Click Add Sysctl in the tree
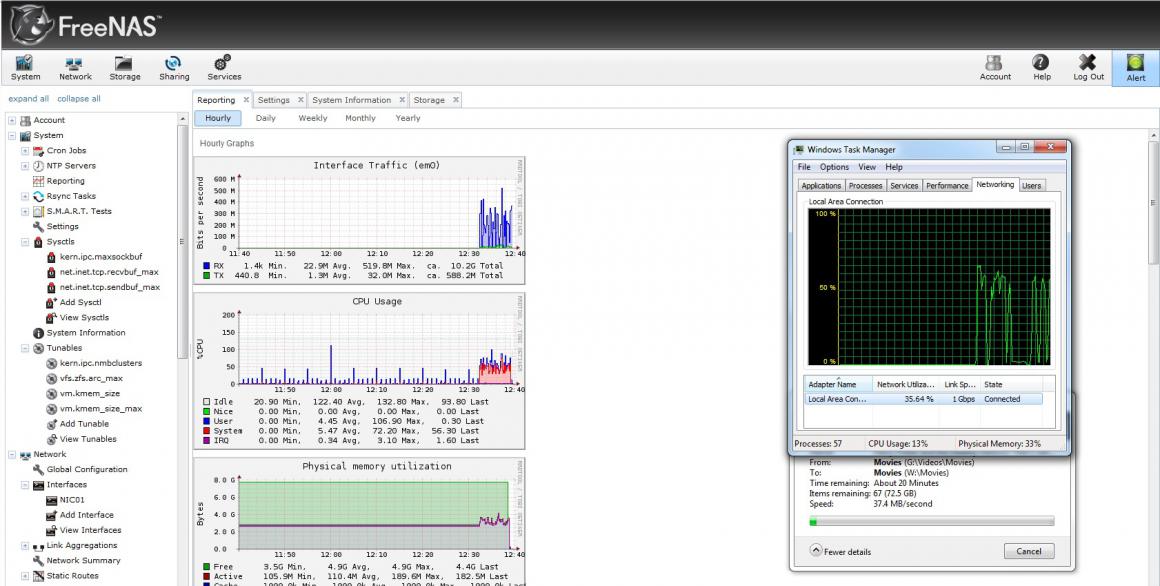This screenshot has height=586, width=1160. point(81,302)
